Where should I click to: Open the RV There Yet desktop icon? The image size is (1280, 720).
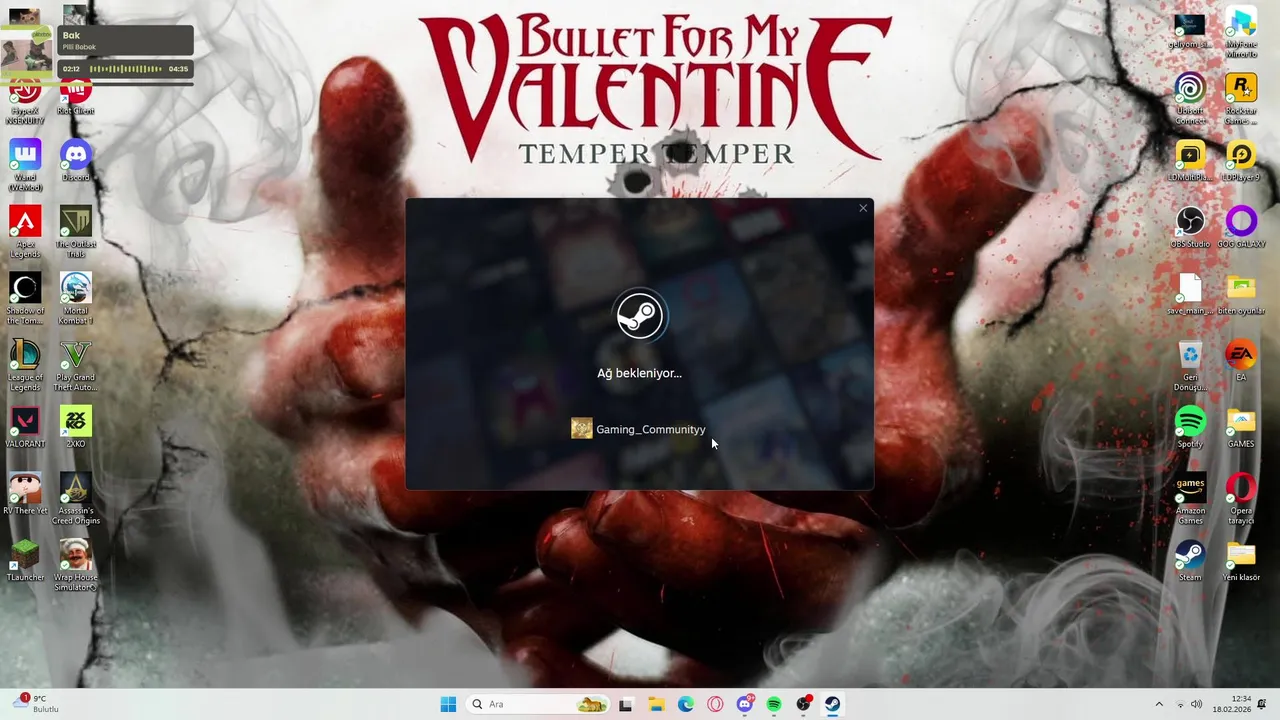pos(25,493)
